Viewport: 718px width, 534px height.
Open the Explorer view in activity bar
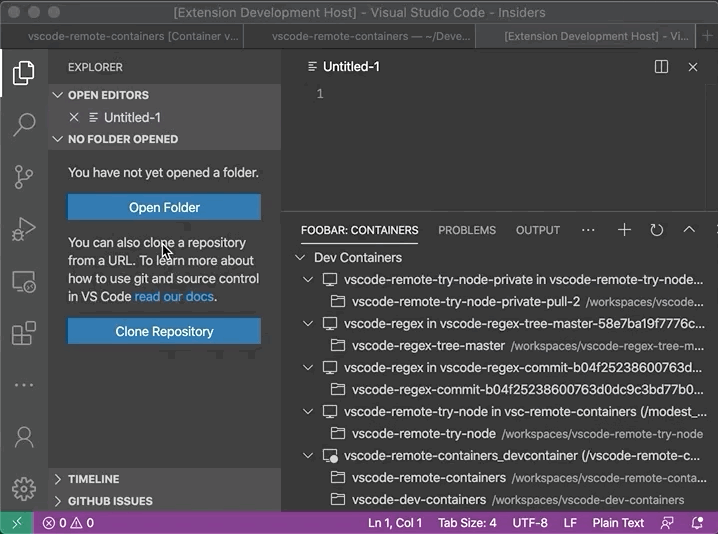click(x=23, y=73)
